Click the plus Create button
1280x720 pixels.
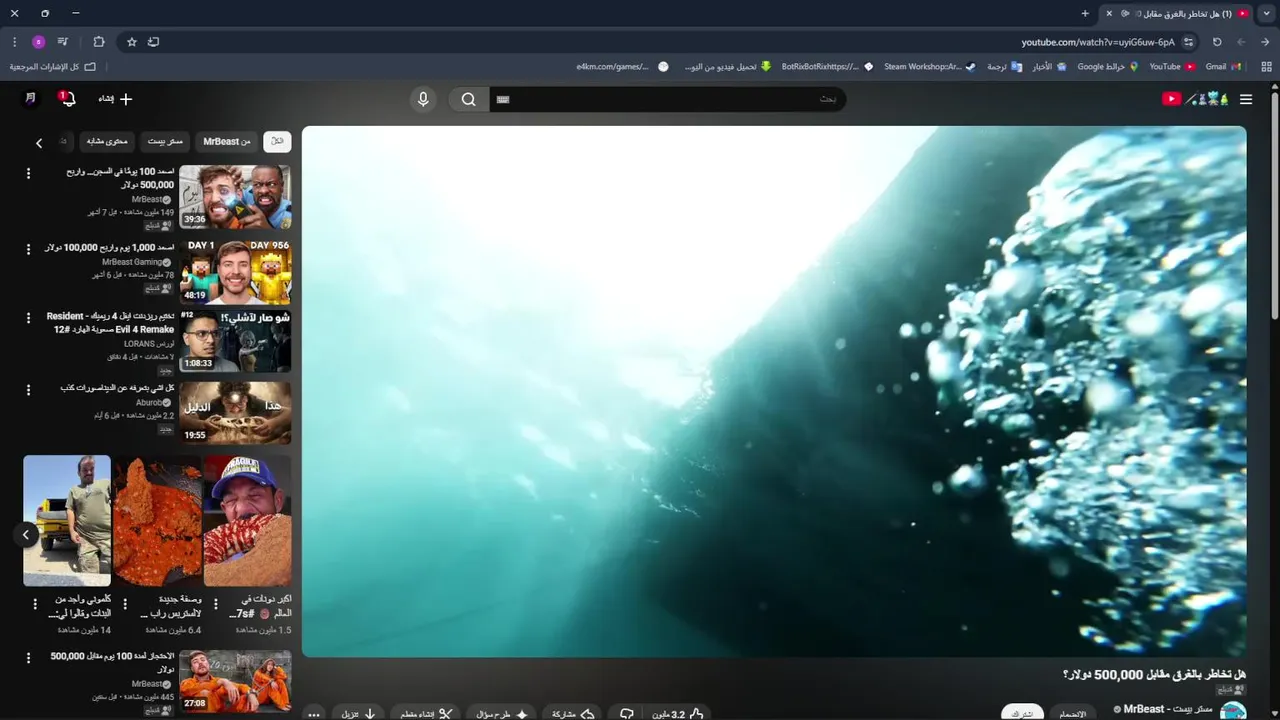115,99
